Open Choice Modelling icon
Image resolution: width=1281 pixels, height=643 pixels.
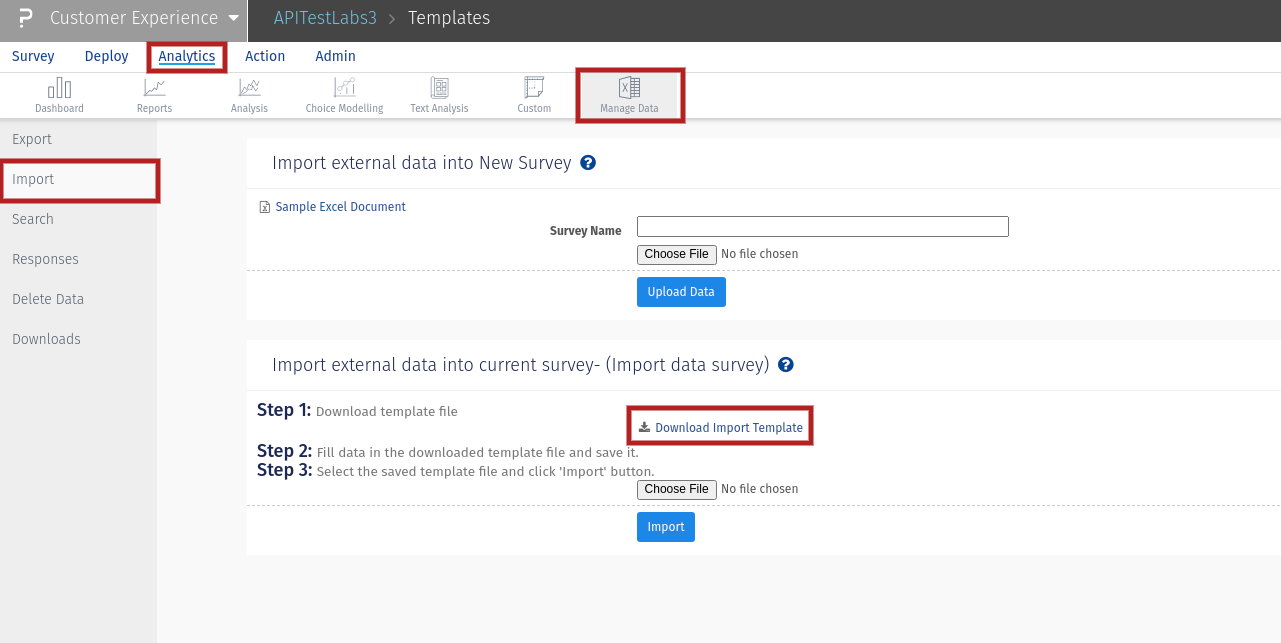(344, 89)
